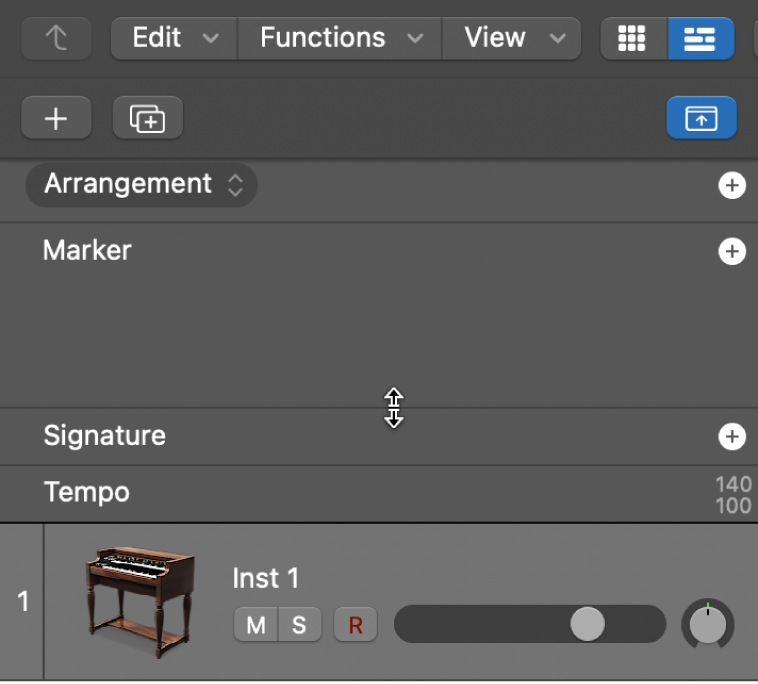758x684 pixels.
Task: Click the up-arrow leave folder button
Action: (56, 38)
